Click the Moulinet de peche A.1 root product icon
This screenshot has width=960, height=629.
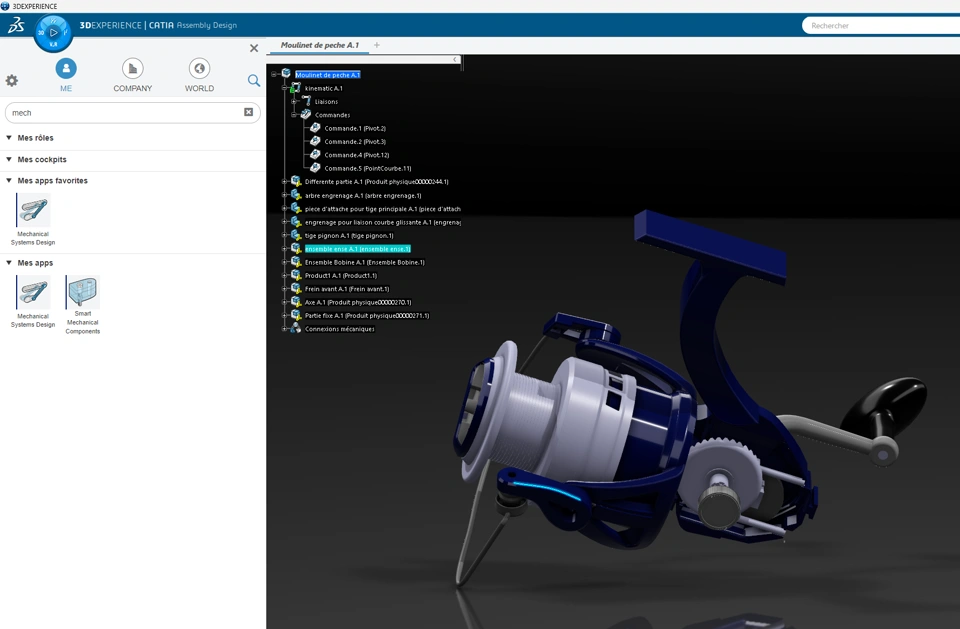286,73
